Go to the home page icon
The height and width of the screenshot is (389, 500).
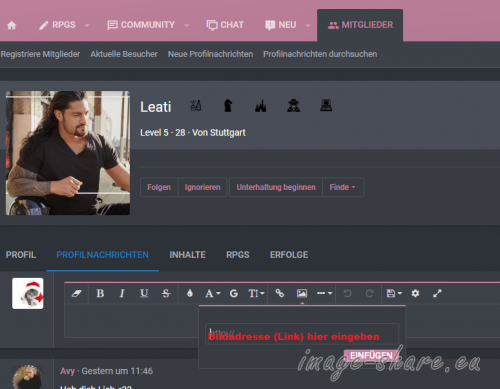pyautogui.click(x=12, y=25)
